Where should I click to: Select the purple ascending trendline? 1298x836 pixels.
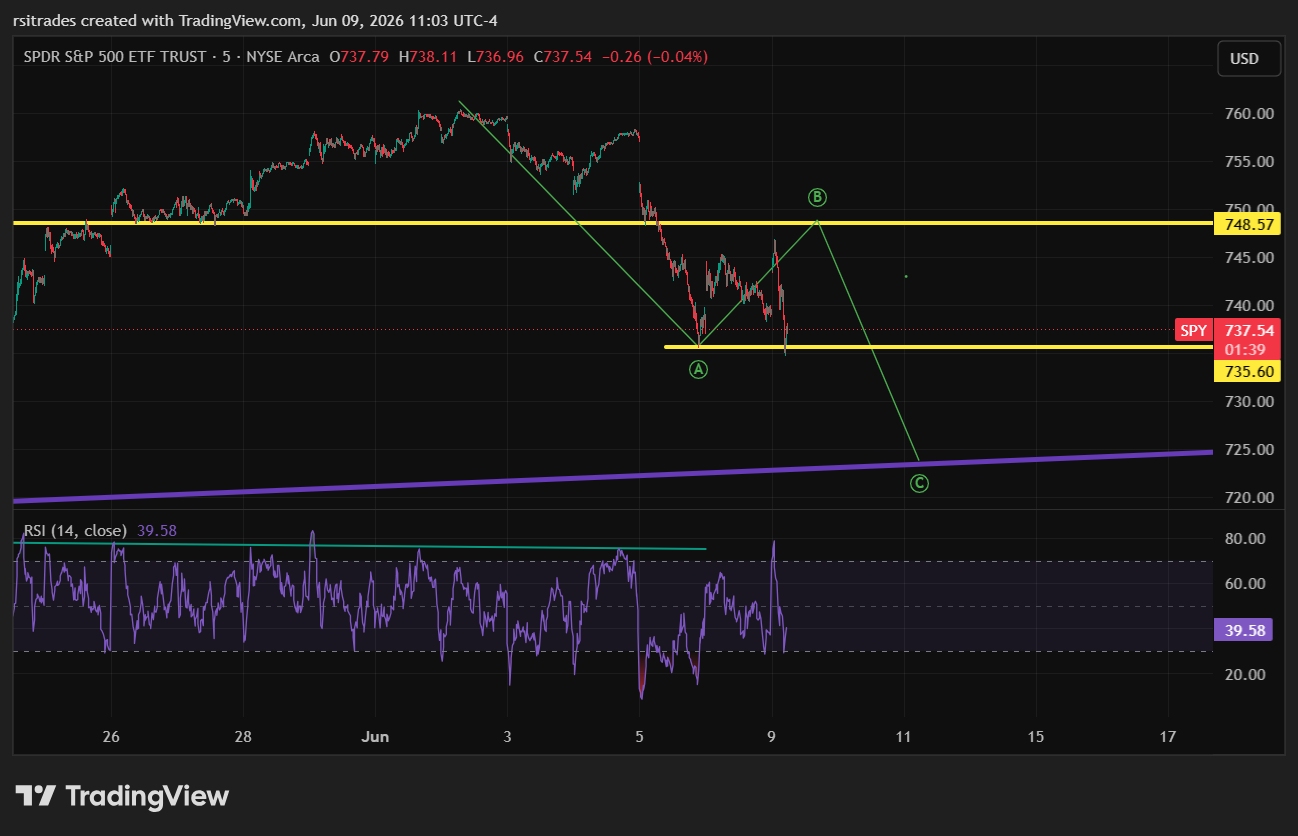(612, 476)
